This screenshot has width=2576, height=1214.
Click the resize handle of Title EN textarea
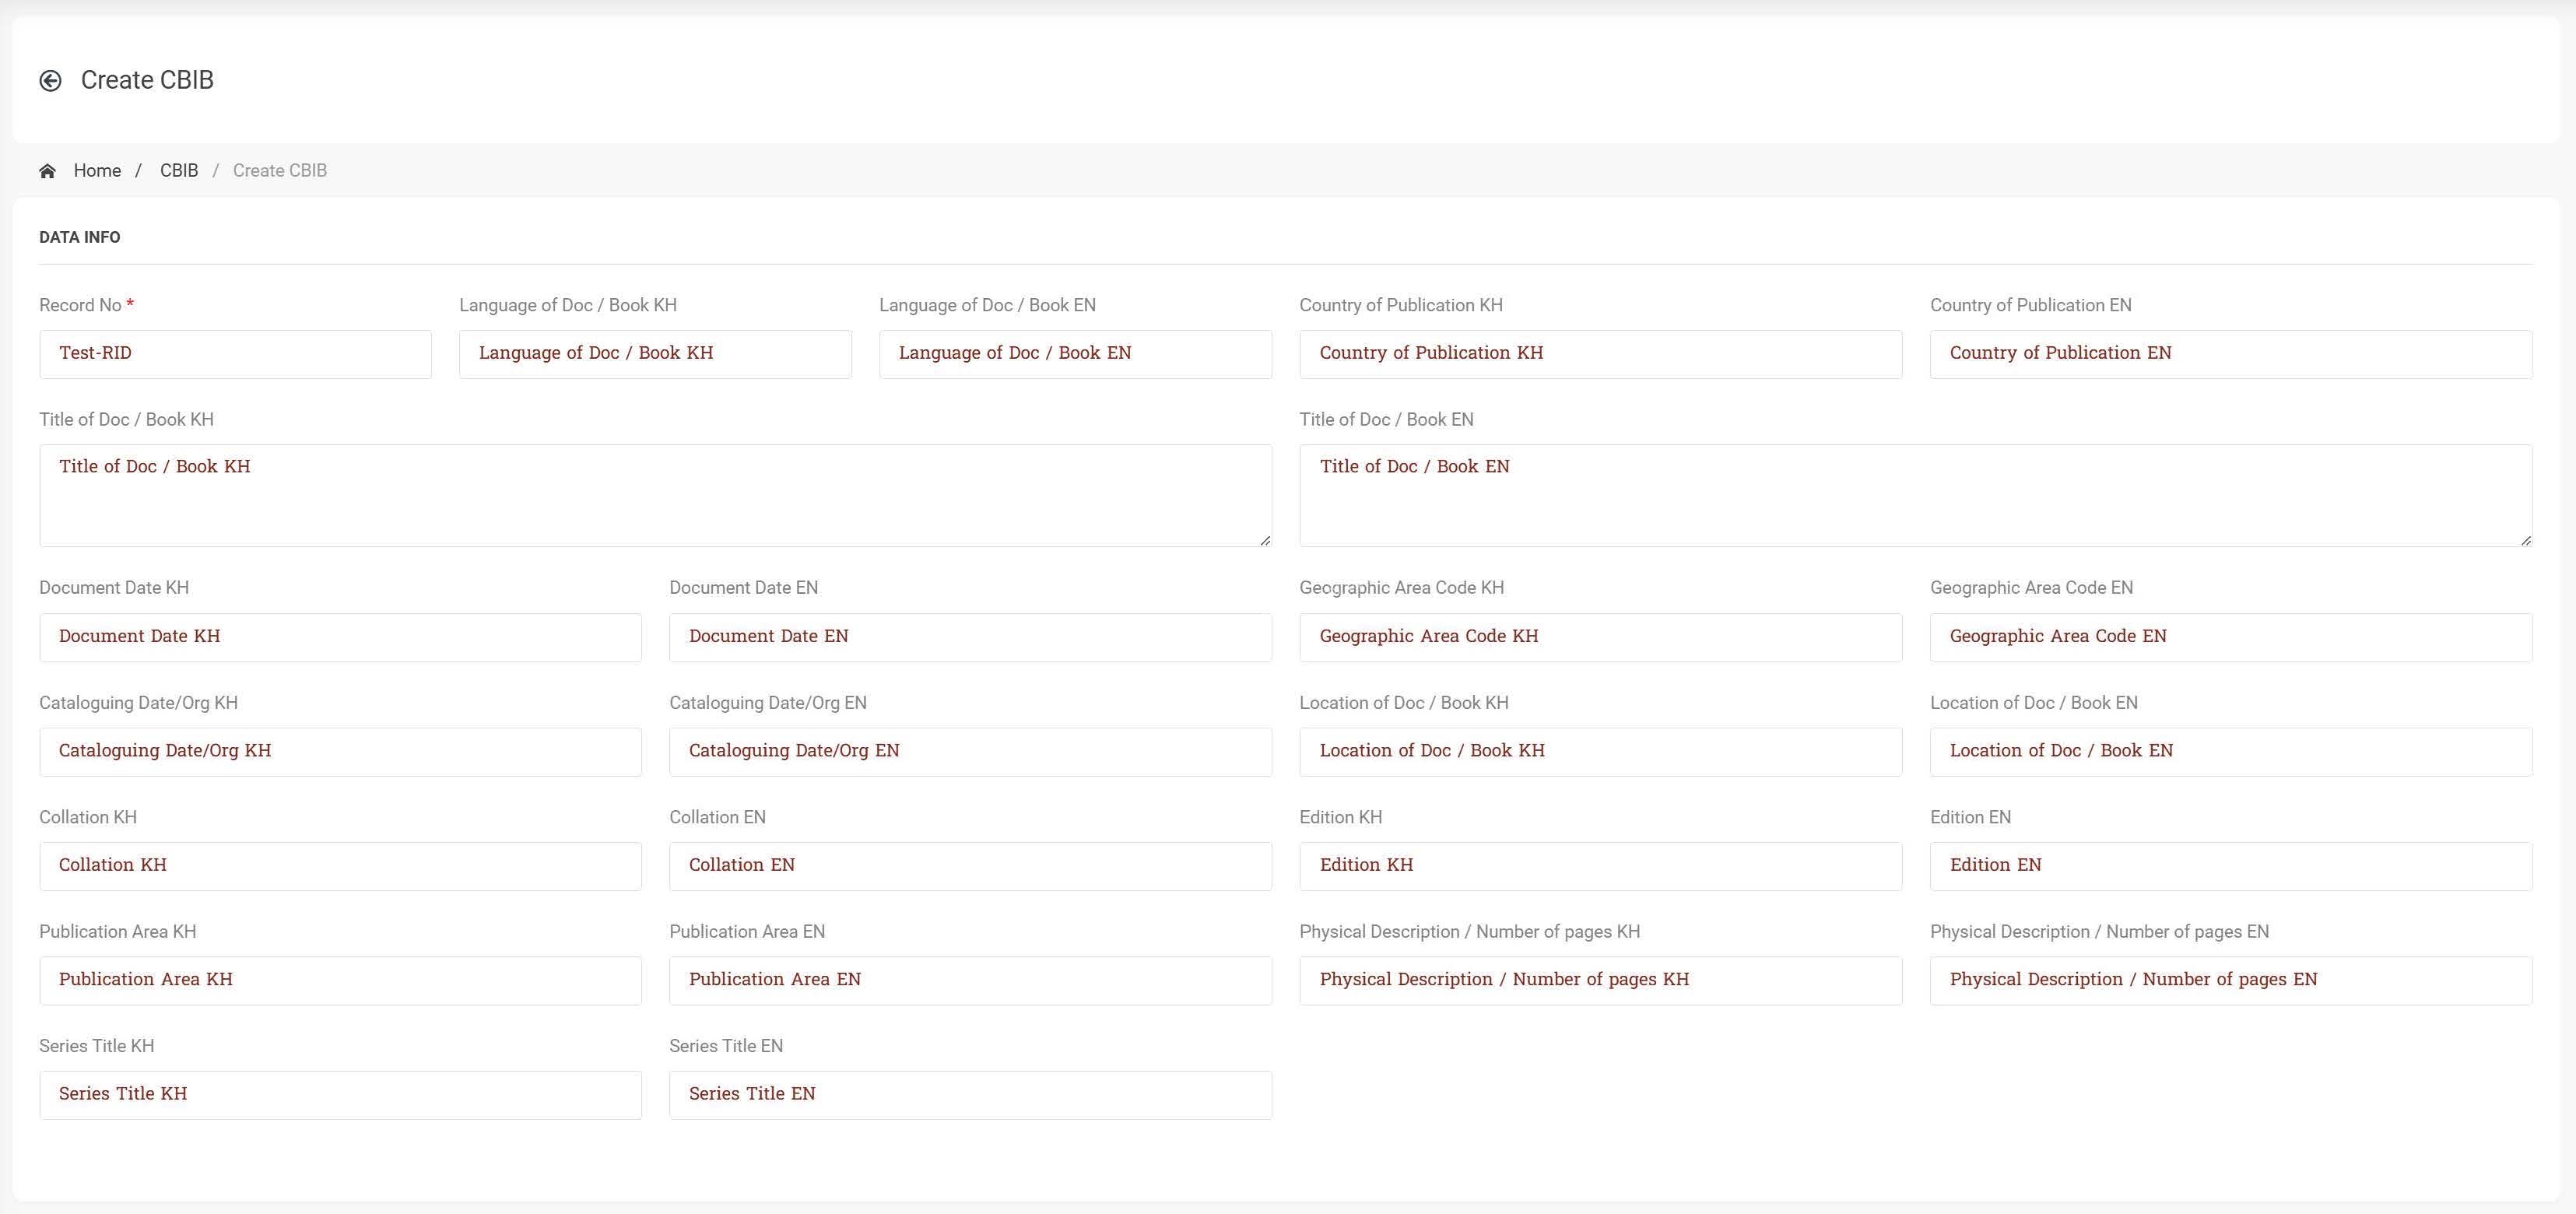(2526, 540)
